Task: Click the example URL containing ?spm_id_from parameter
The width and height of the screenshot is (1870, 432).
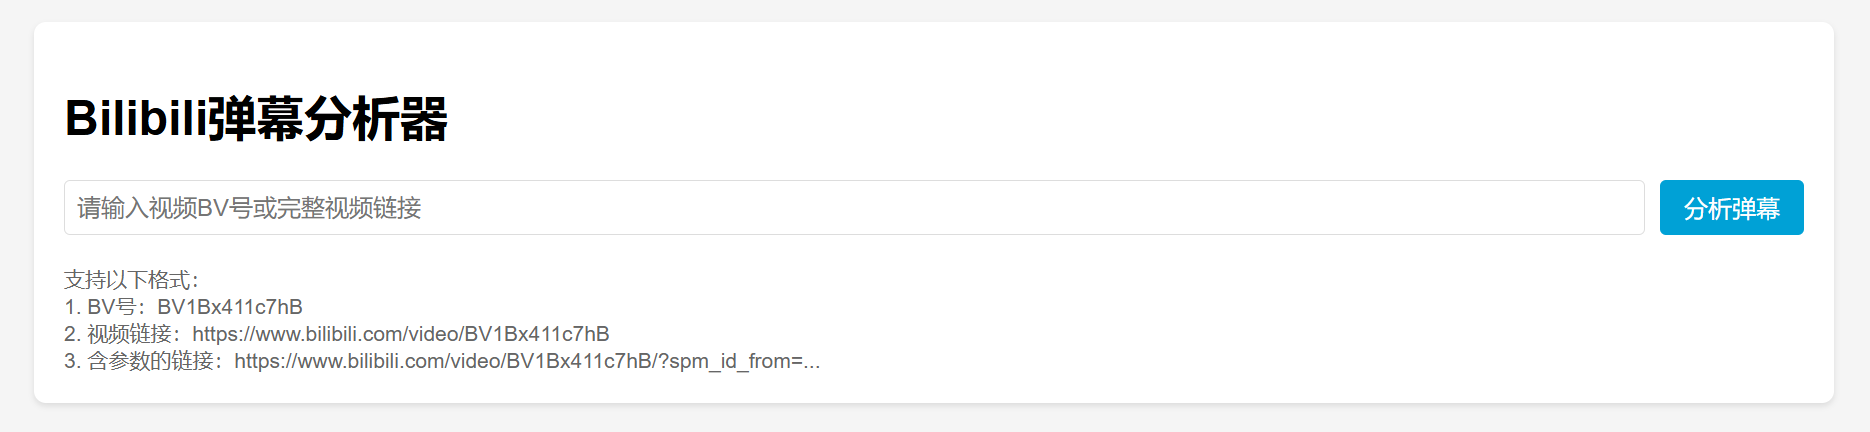Action: [x=527, y=361]
